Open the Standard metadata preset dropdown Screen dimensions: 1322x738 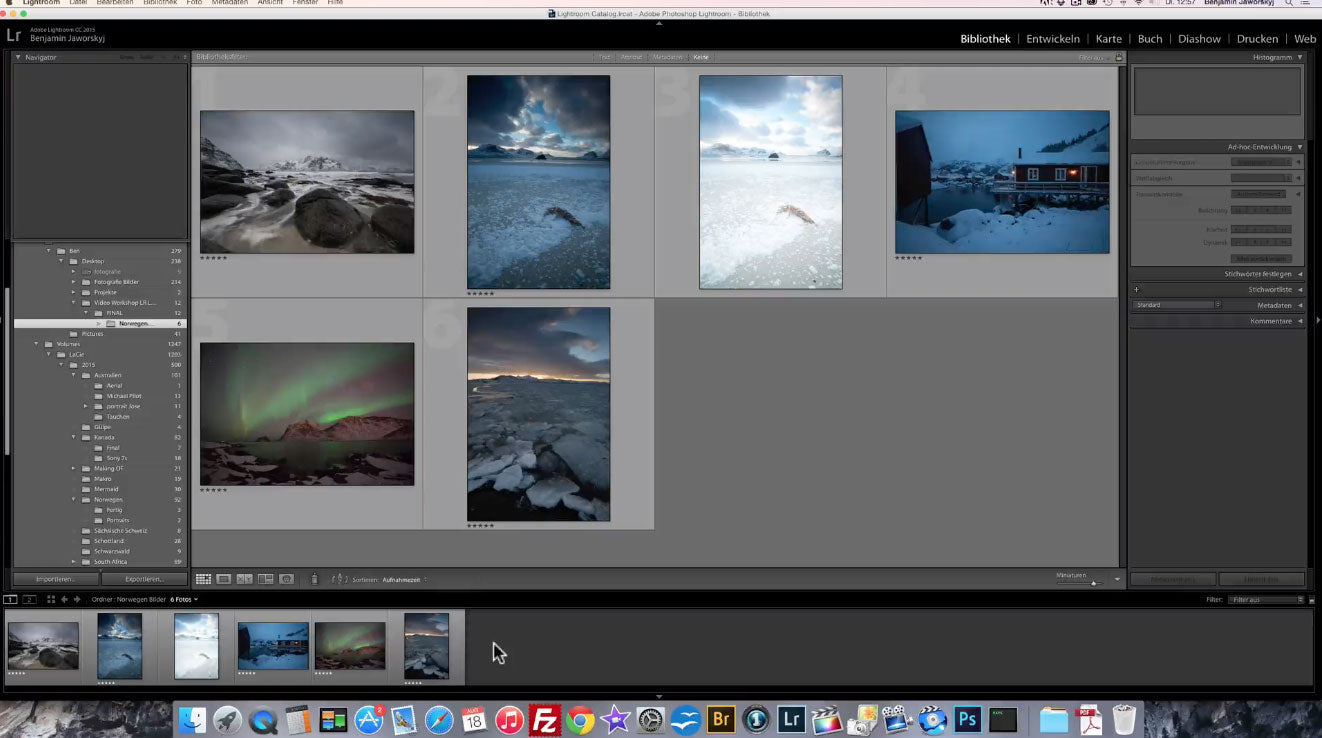tap(1177, 305)
